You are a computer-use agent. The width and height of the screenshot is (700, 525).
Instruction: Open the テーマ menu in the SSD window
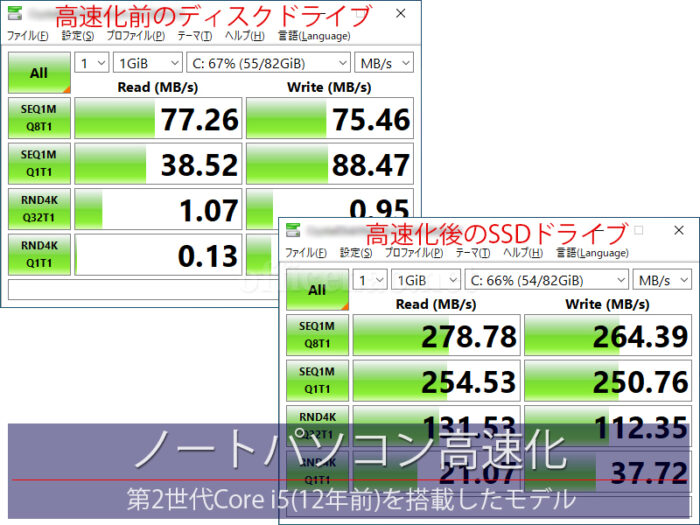coord(473,253)
